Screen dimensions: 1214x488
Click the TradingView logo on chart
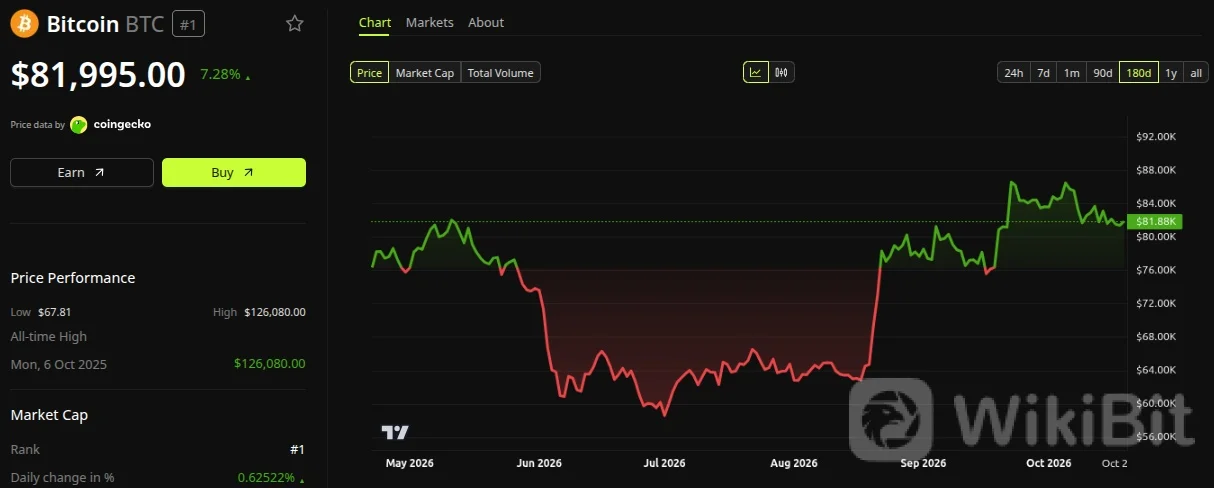tap(395, 432)
